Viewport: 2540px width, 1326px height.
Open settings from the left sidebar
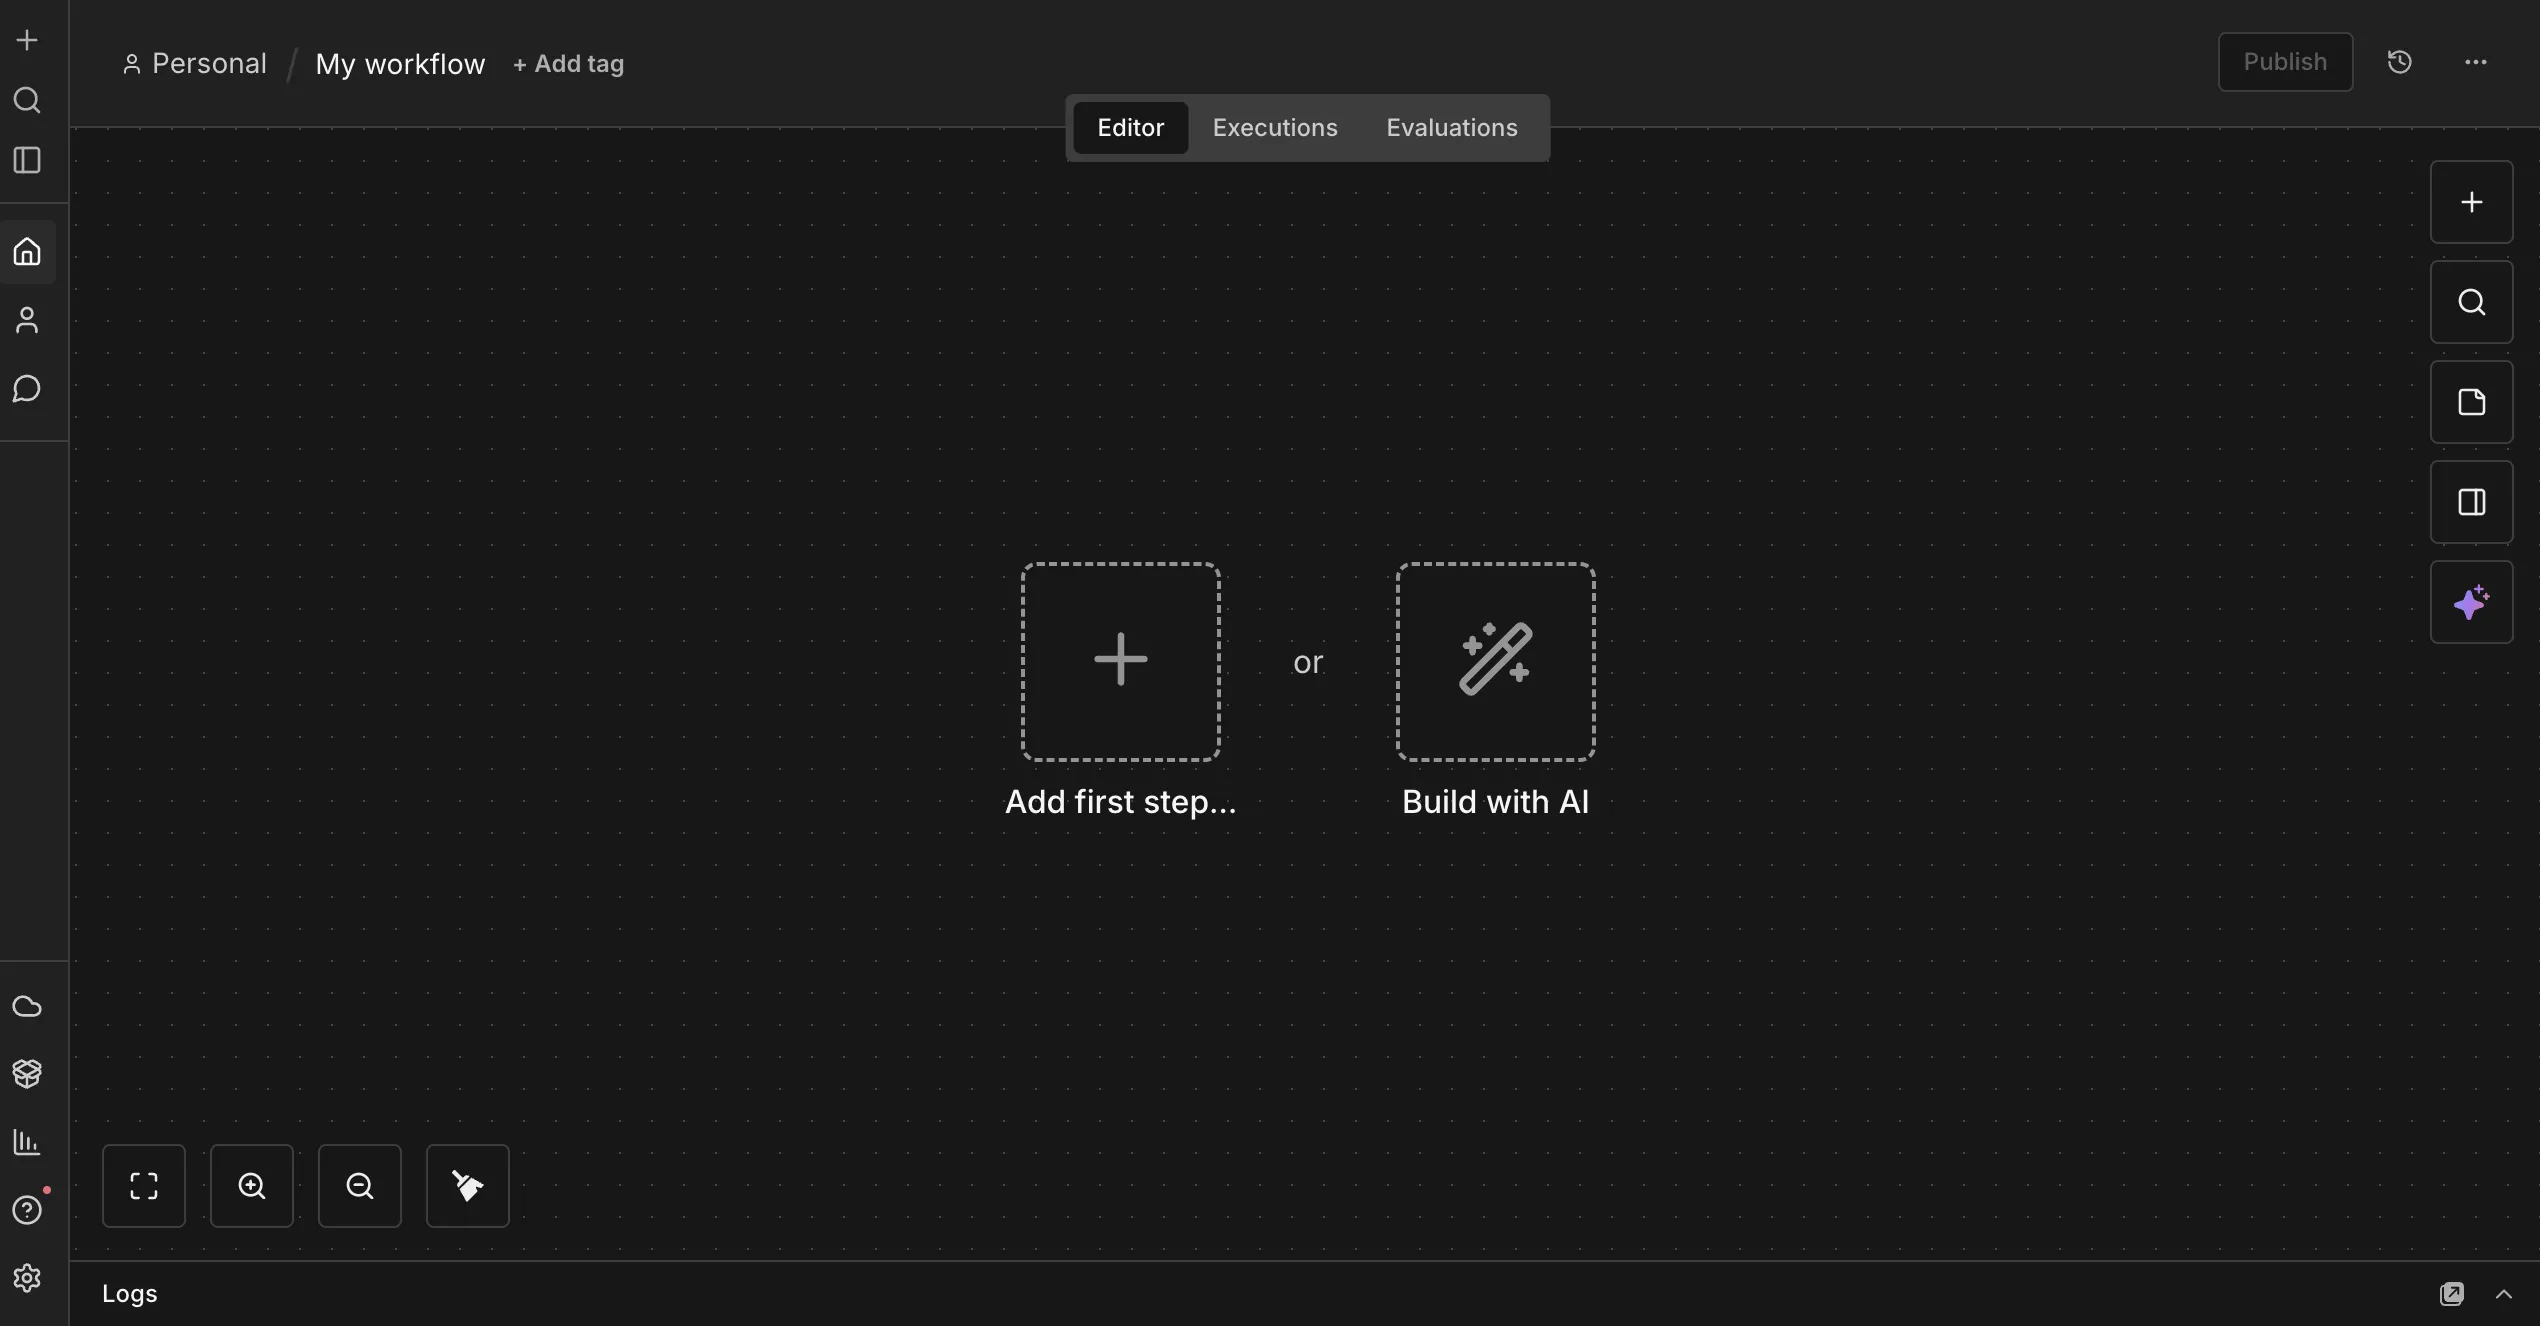coord(27,1278)
